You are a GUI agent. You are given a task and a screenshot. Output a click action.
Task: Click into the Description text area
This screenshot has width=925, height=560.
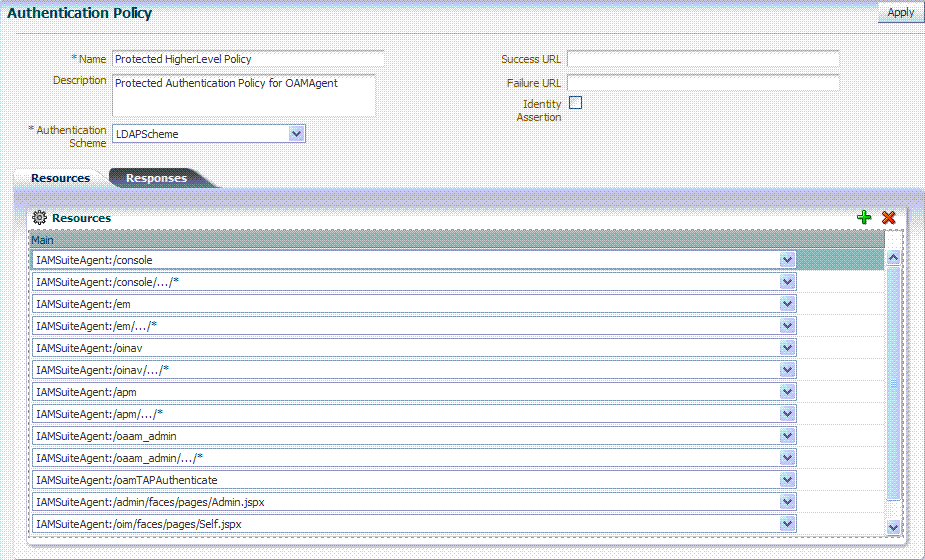click(x=244, y=96)
